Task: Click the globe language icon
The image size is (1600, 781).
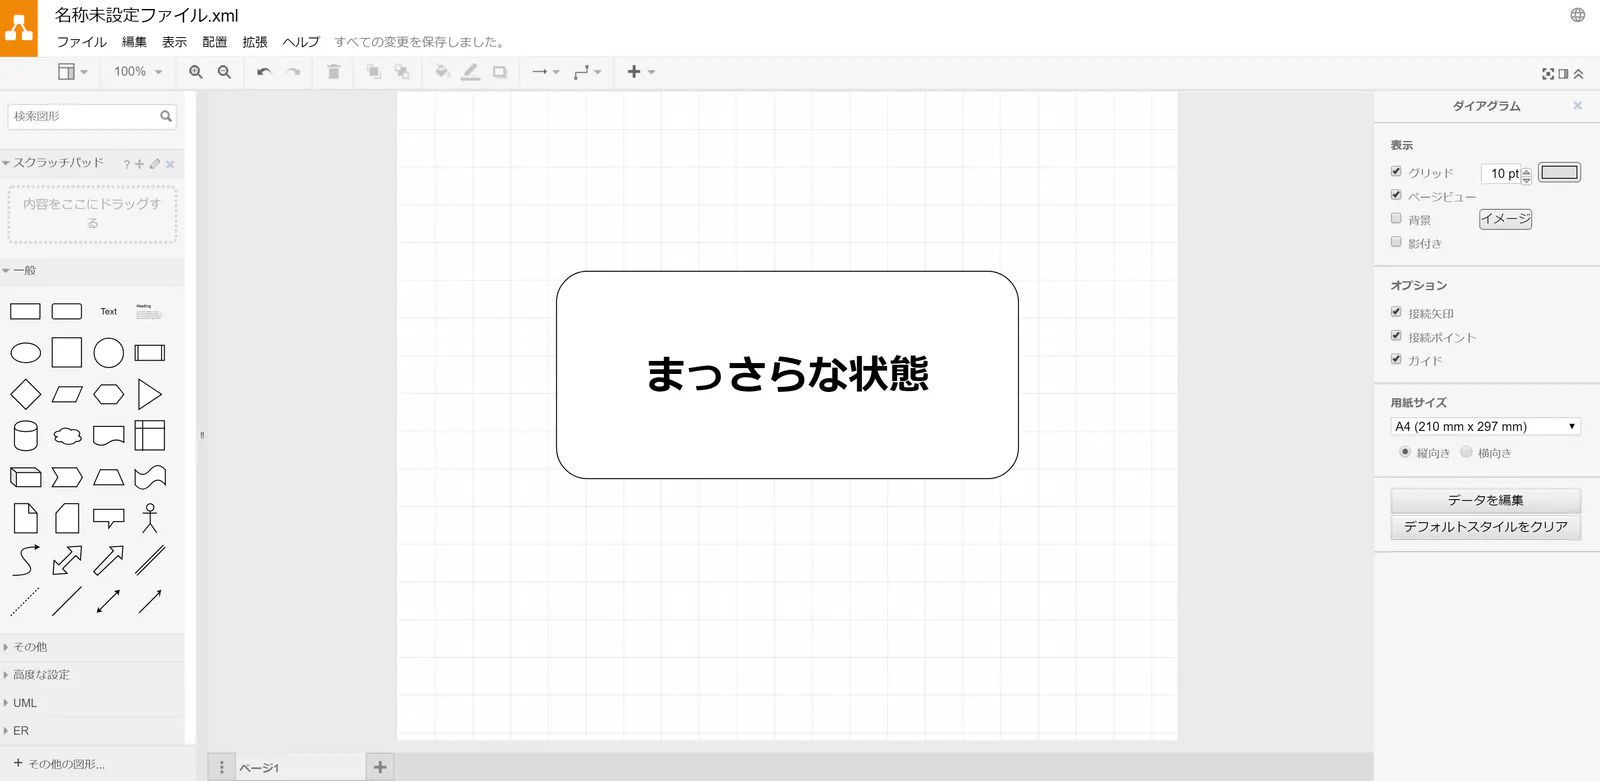Action: 1578,15
